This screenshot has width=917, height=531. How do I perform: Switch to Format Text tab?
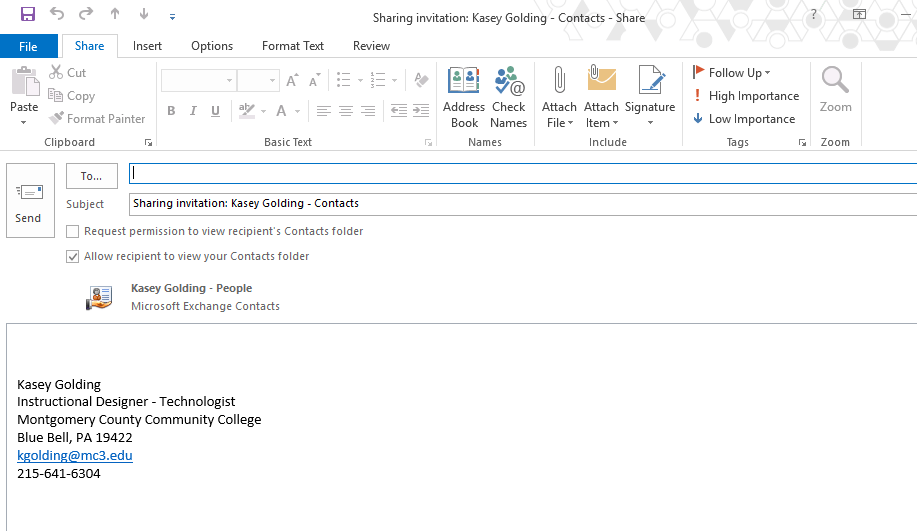click(292, 46)
